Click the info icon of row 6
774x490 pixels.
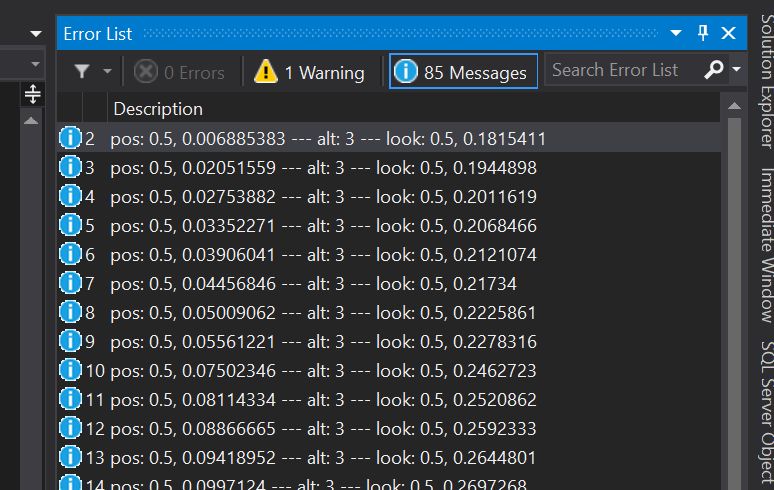(x=70, y=254)
